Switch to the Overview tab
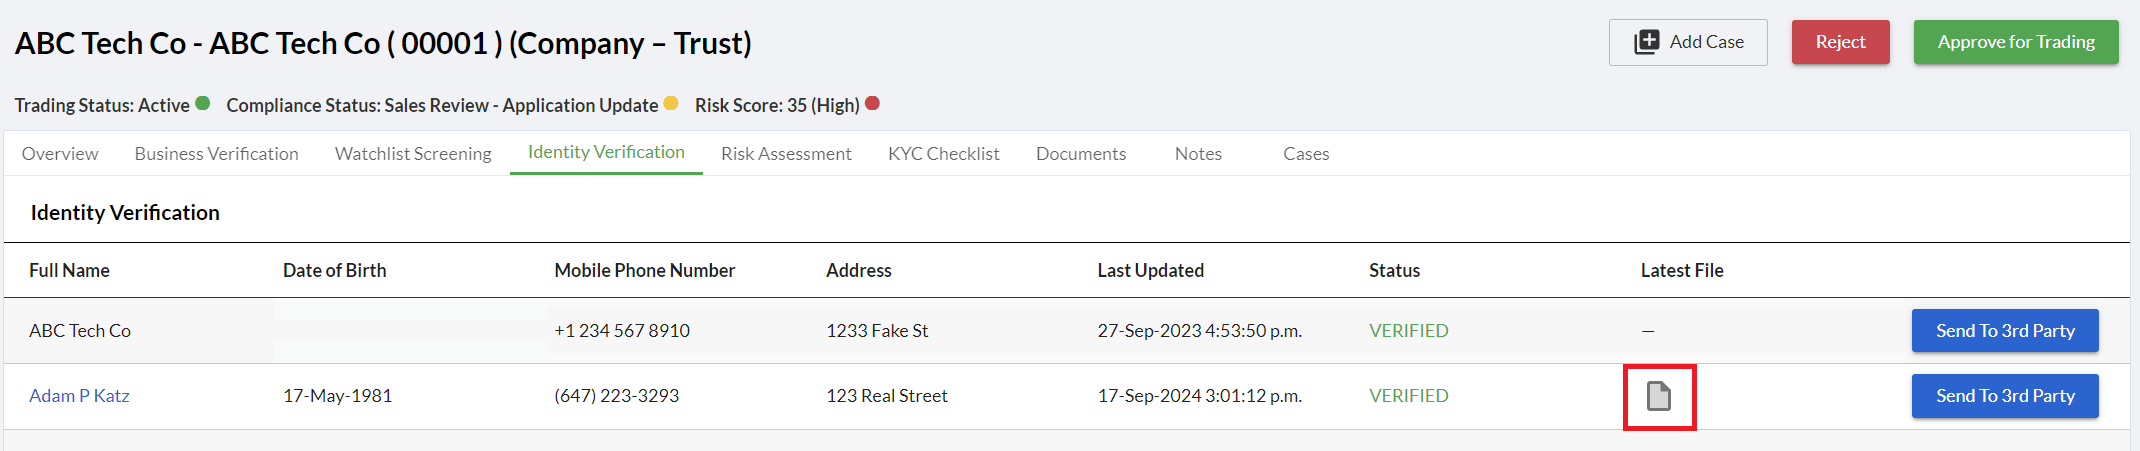This screenshot has width=2140, height=451. (x=60, y=154)
